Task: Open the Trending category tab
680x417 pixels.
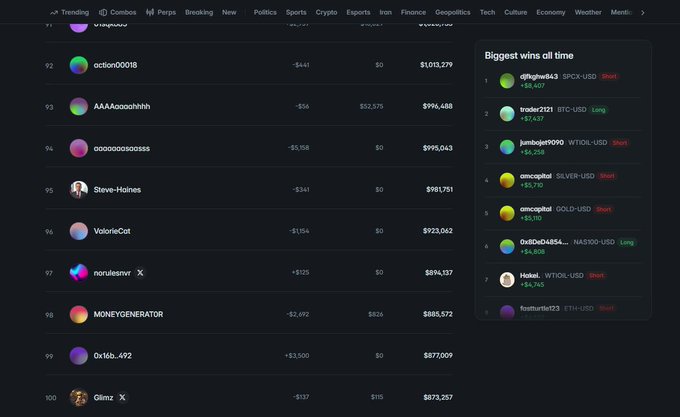Action: [69, 12]
